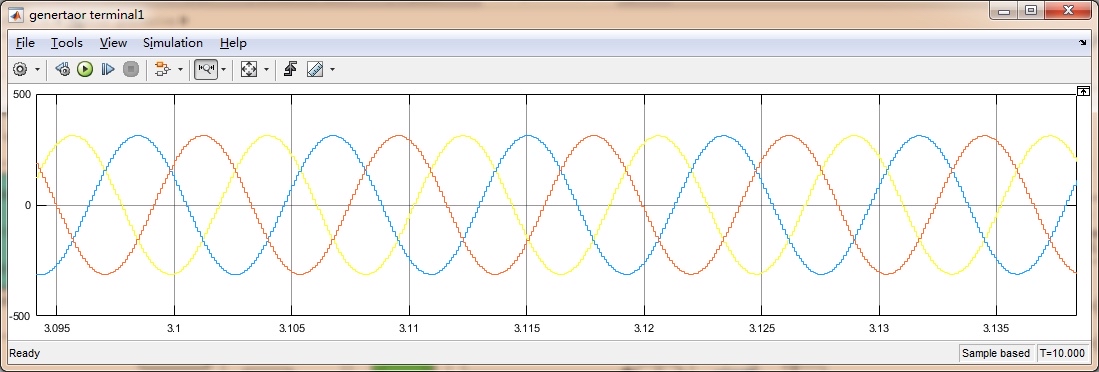Expand the measurements dropdown arrow
The width and height of the screenshot is (1099, 372).
pos(332,70)
